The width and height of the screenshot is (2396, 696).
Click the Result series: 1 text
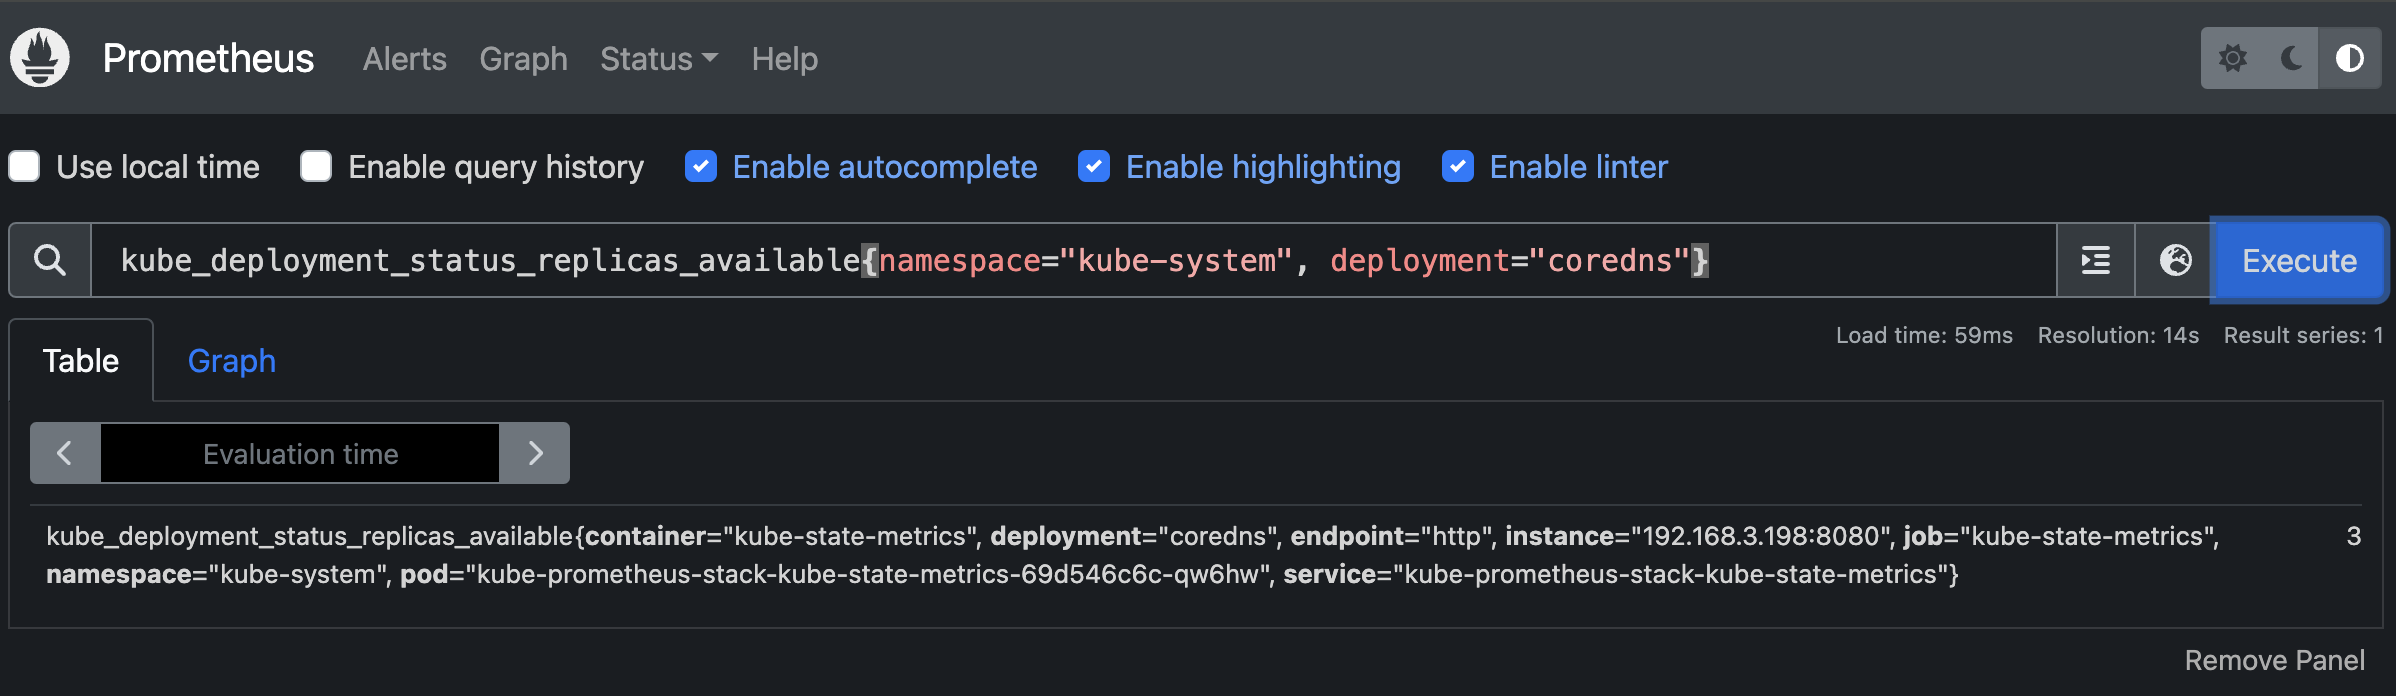(2303, 335)
